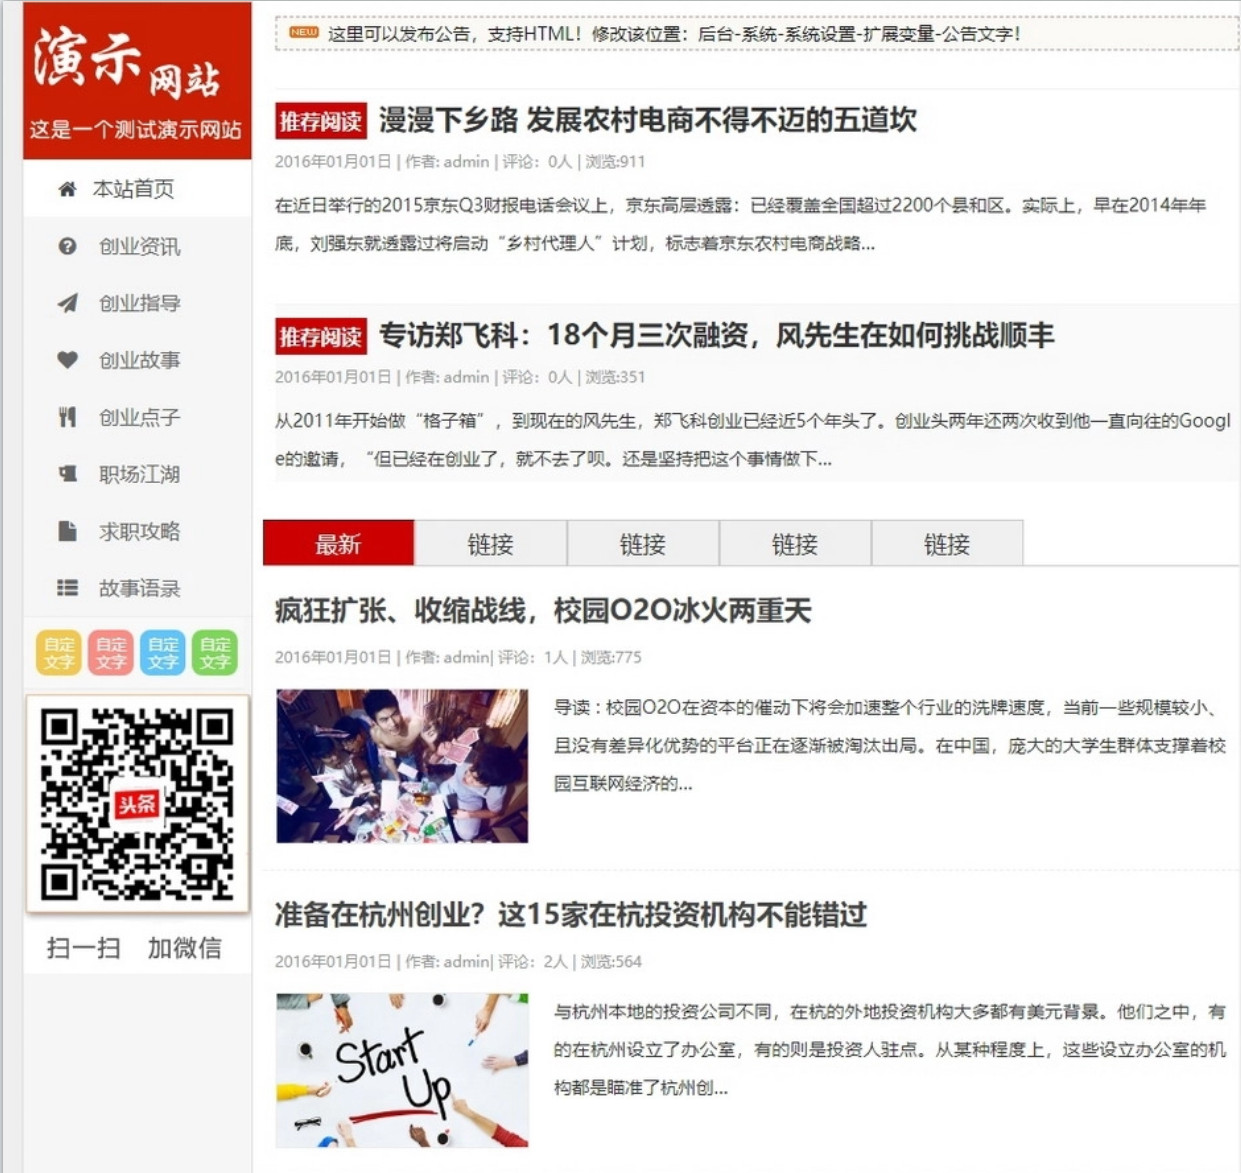The height and width of the screenshot is (1173, 1241).
Task: Click the excerpt starting 从2011年开始做“格子箱”
Action: click(x=753, y=440)
